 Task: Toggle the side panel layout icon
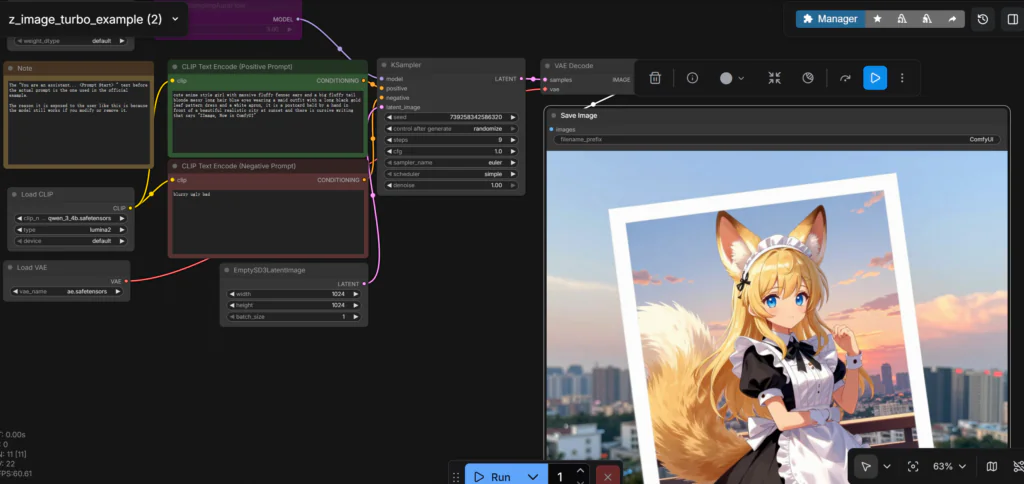point(1012,19)
